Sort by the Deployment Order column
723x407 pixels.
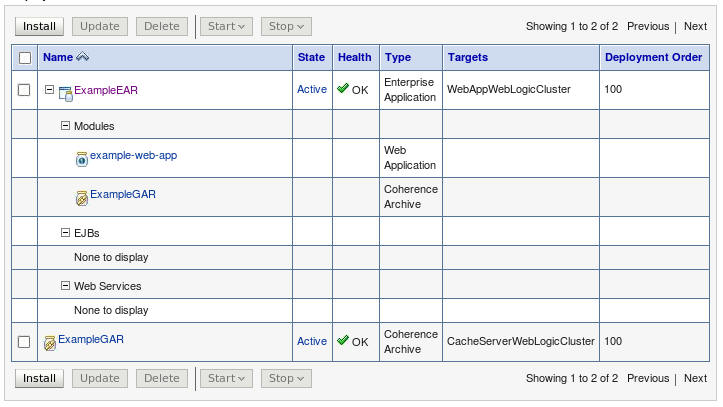[653, 58]
